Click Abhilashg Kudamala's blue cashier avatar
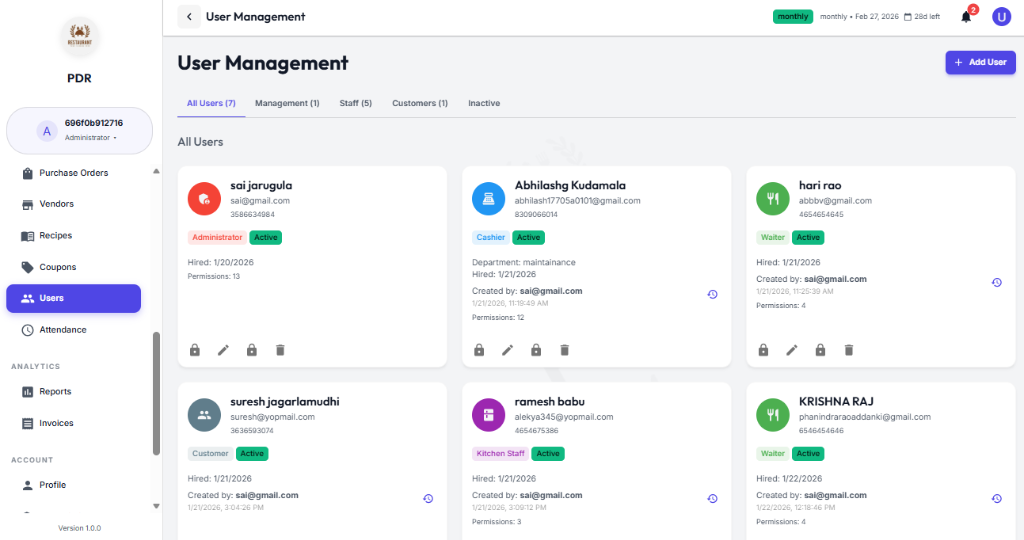Screen dimensions: 1024x540 pyautogui.click(x=488, y=199)
